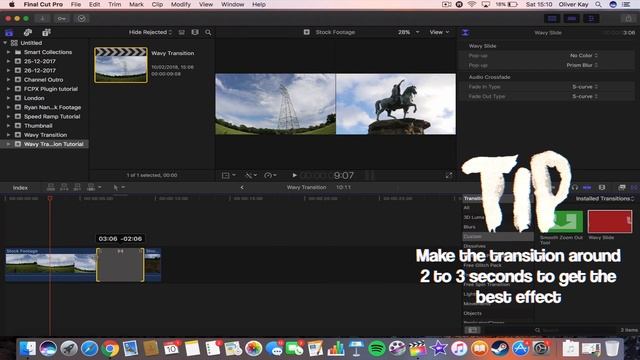The width and height of the screenshot is (640, 360).
Task: Click the Import Media arrow button
Action: (x=42, y=18)
